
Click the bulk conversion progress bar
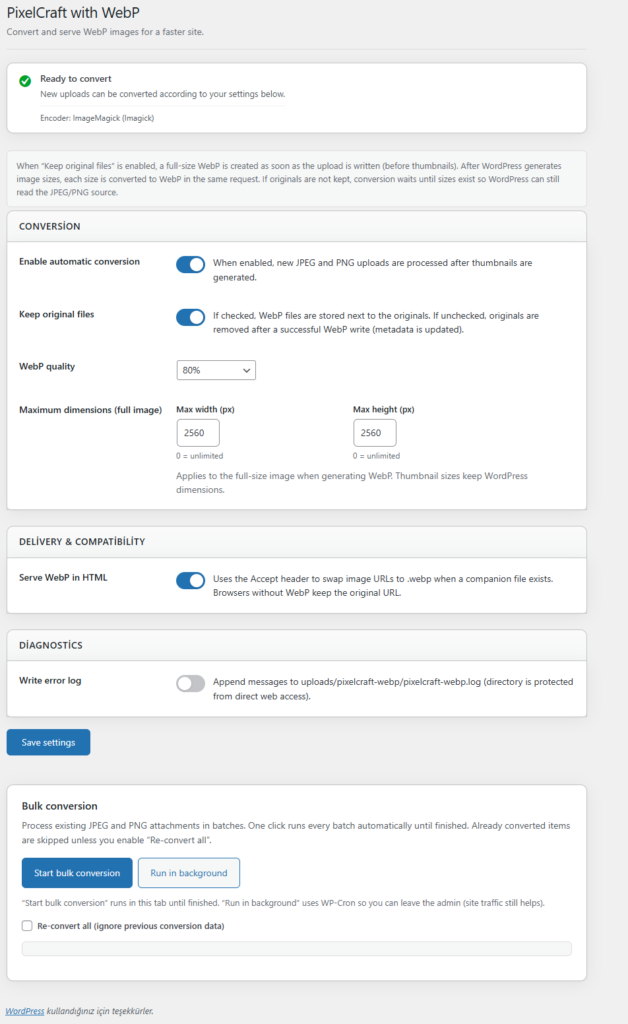point(296,949)
